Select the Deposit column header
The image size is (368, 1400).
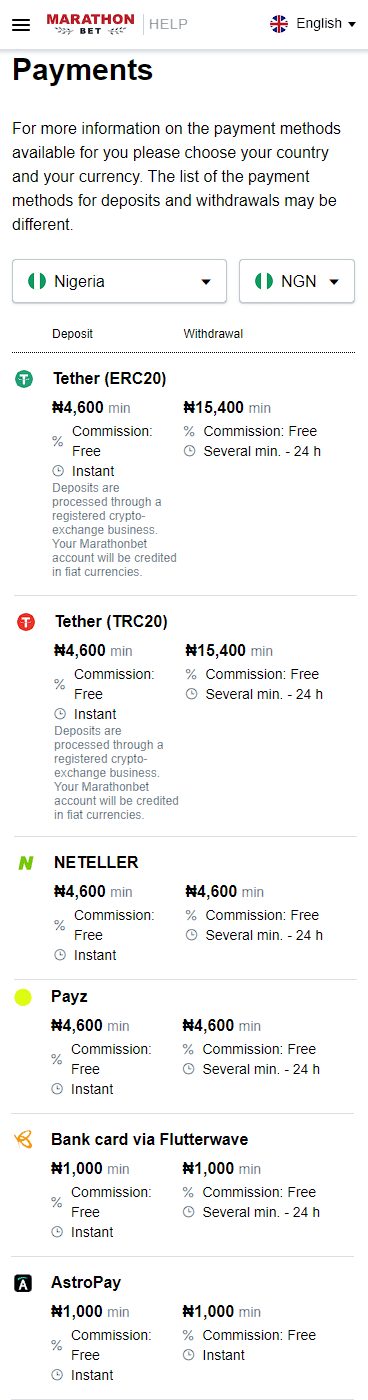pyautogui.click(x=73, y=334)
